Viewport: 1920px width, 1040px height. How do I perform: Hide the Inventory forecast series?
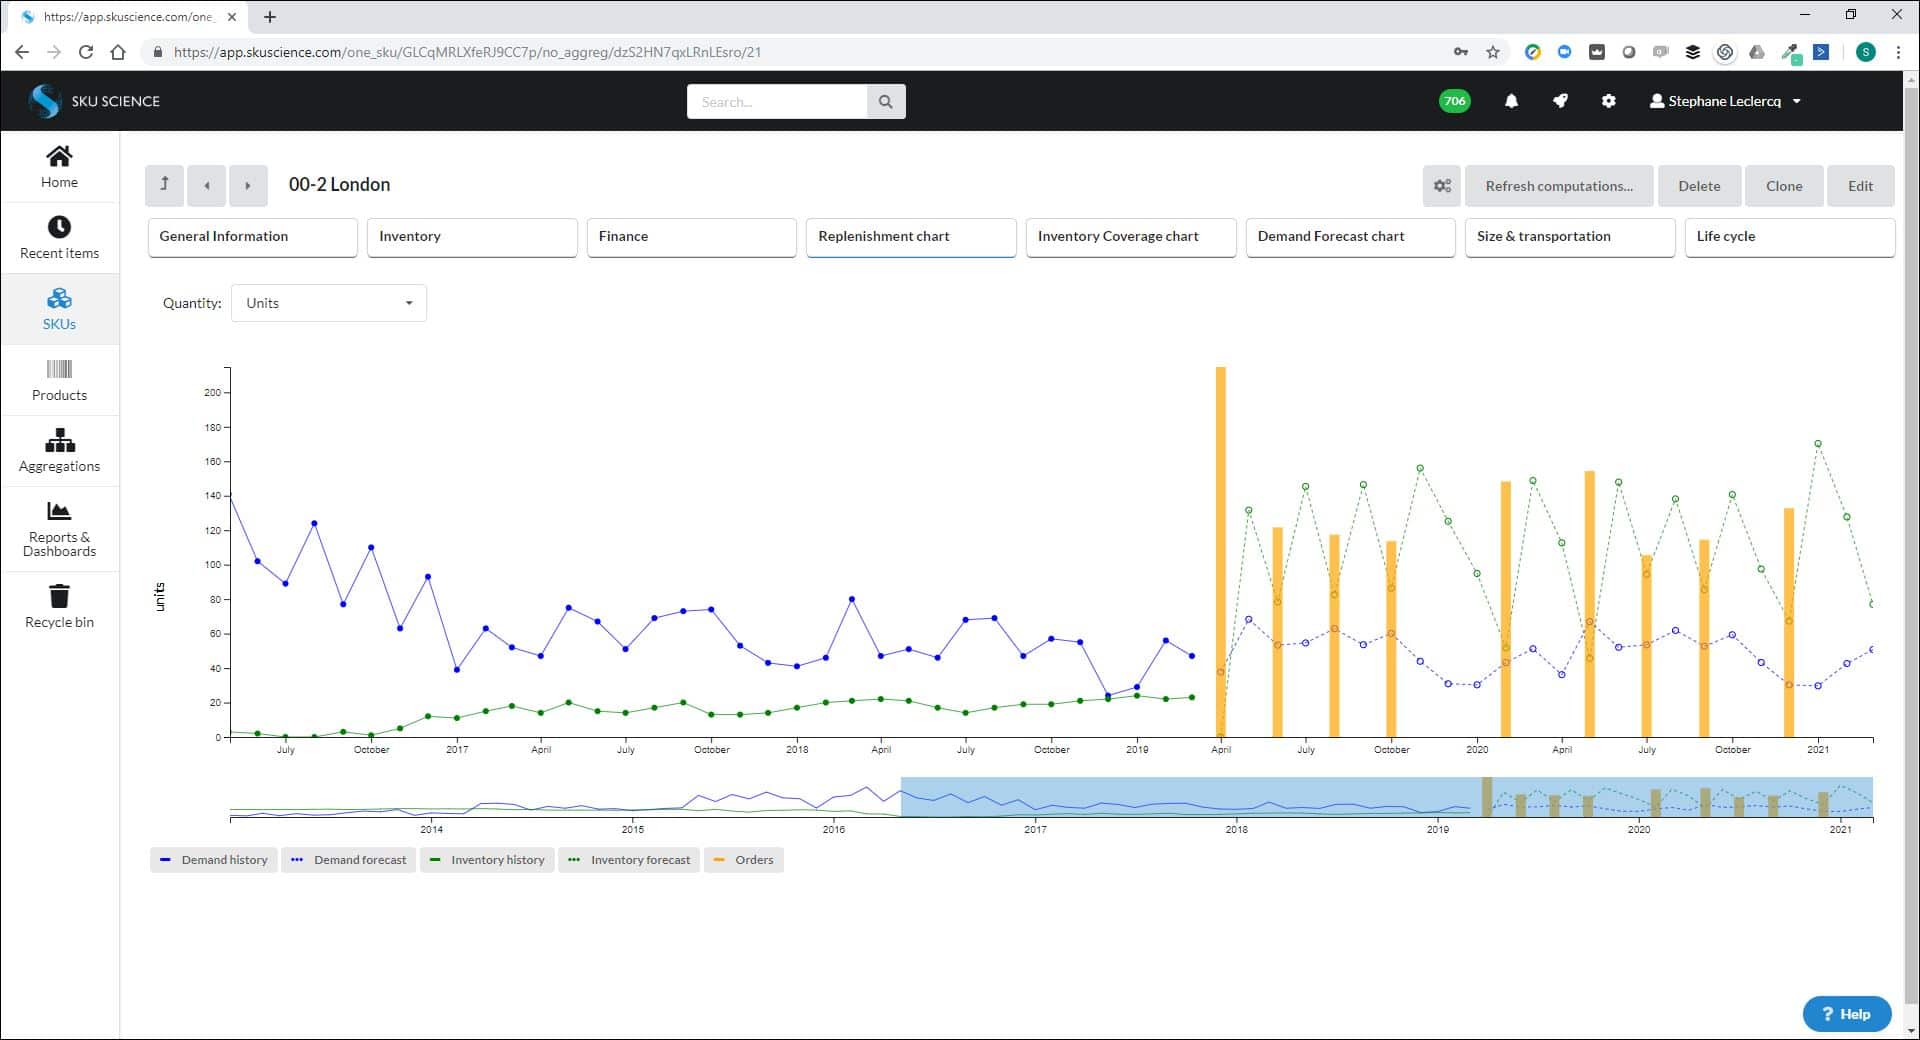tap(629, 860)
